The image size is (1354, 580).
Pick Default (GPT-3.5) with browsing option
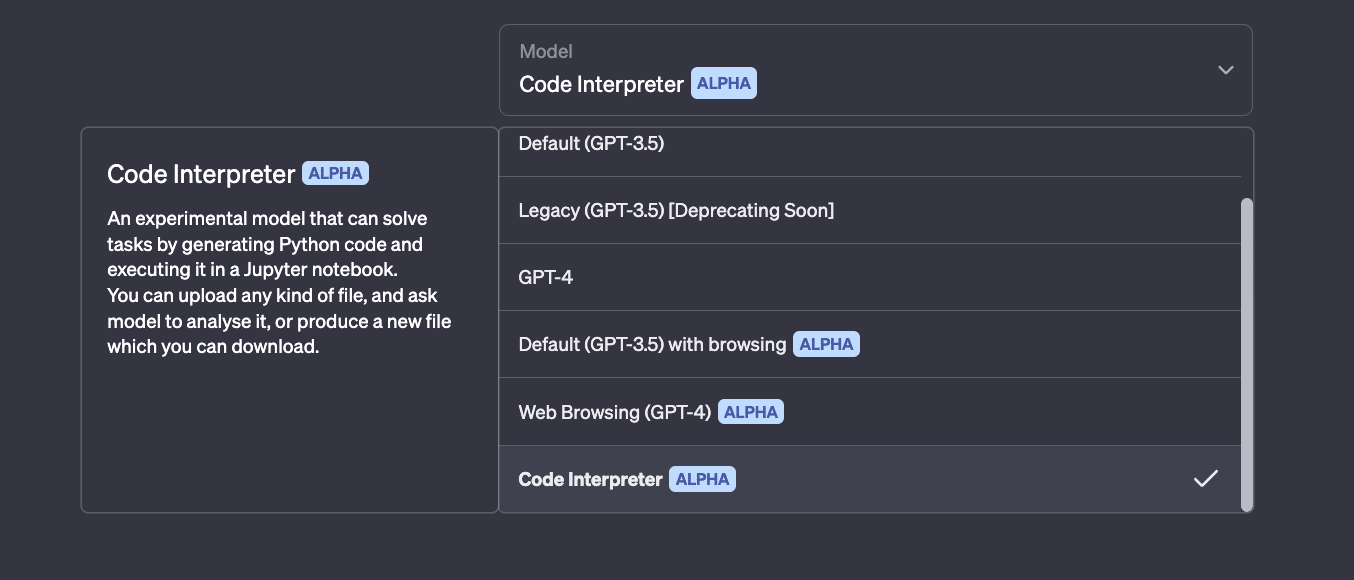click(870, 344)
